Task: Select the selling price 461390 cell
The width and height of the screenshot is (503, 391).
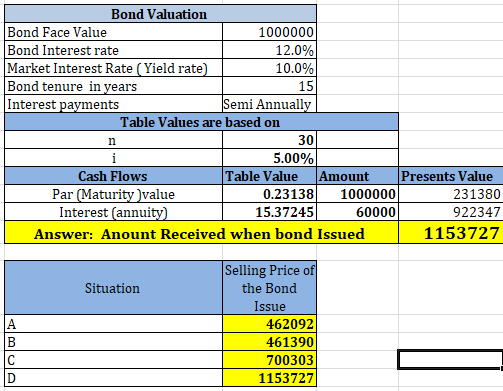Action: 269,342
